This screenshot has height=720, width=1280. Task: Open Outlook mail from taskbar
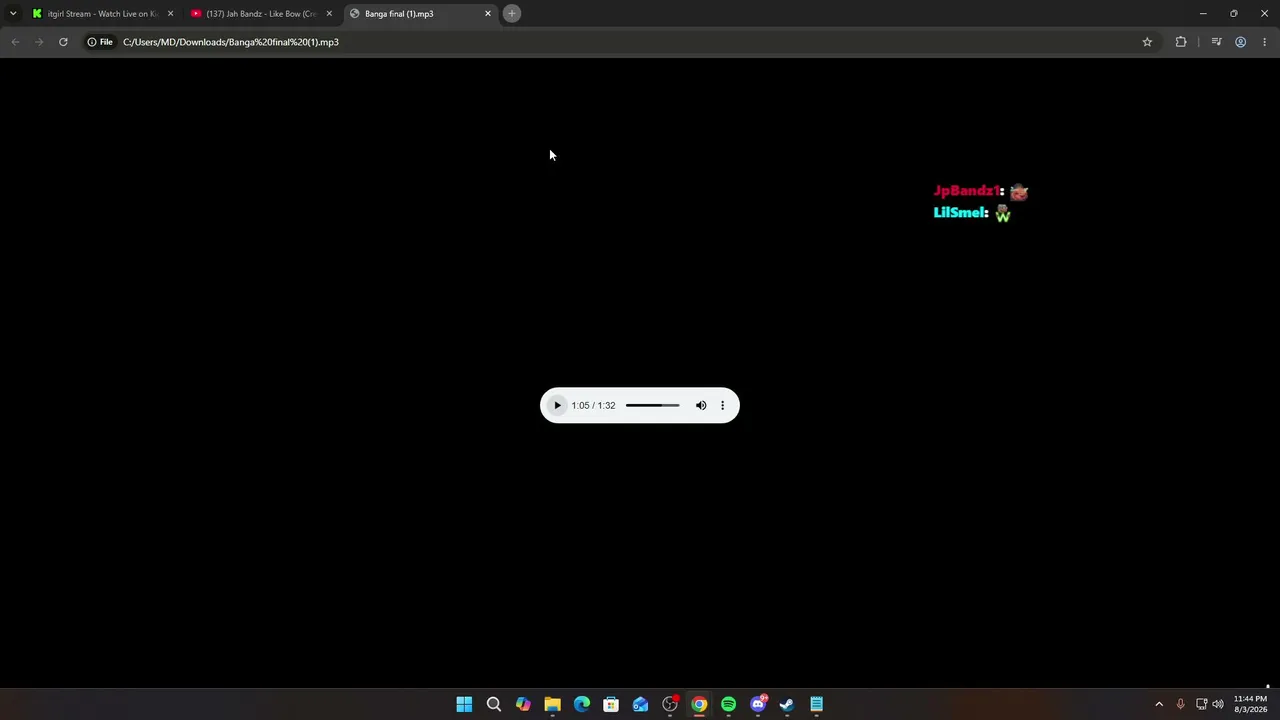(640, 704)
